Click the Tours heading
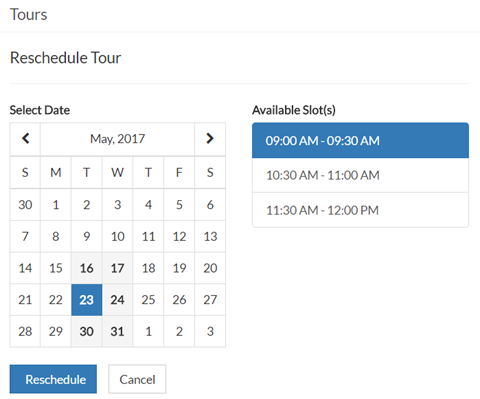 (x=29, y=15)
